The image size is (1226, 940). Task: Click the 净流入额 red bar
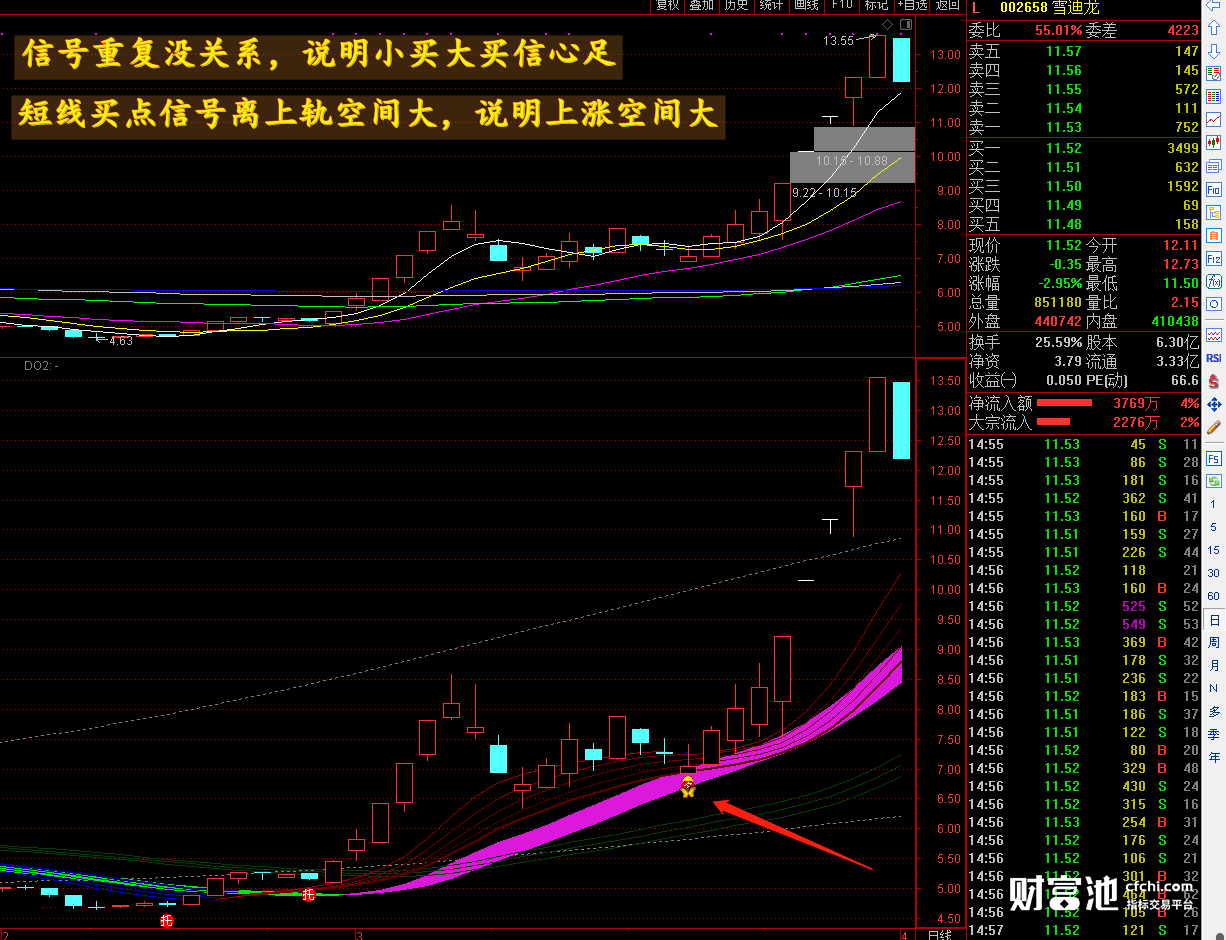coord(1064,403)
